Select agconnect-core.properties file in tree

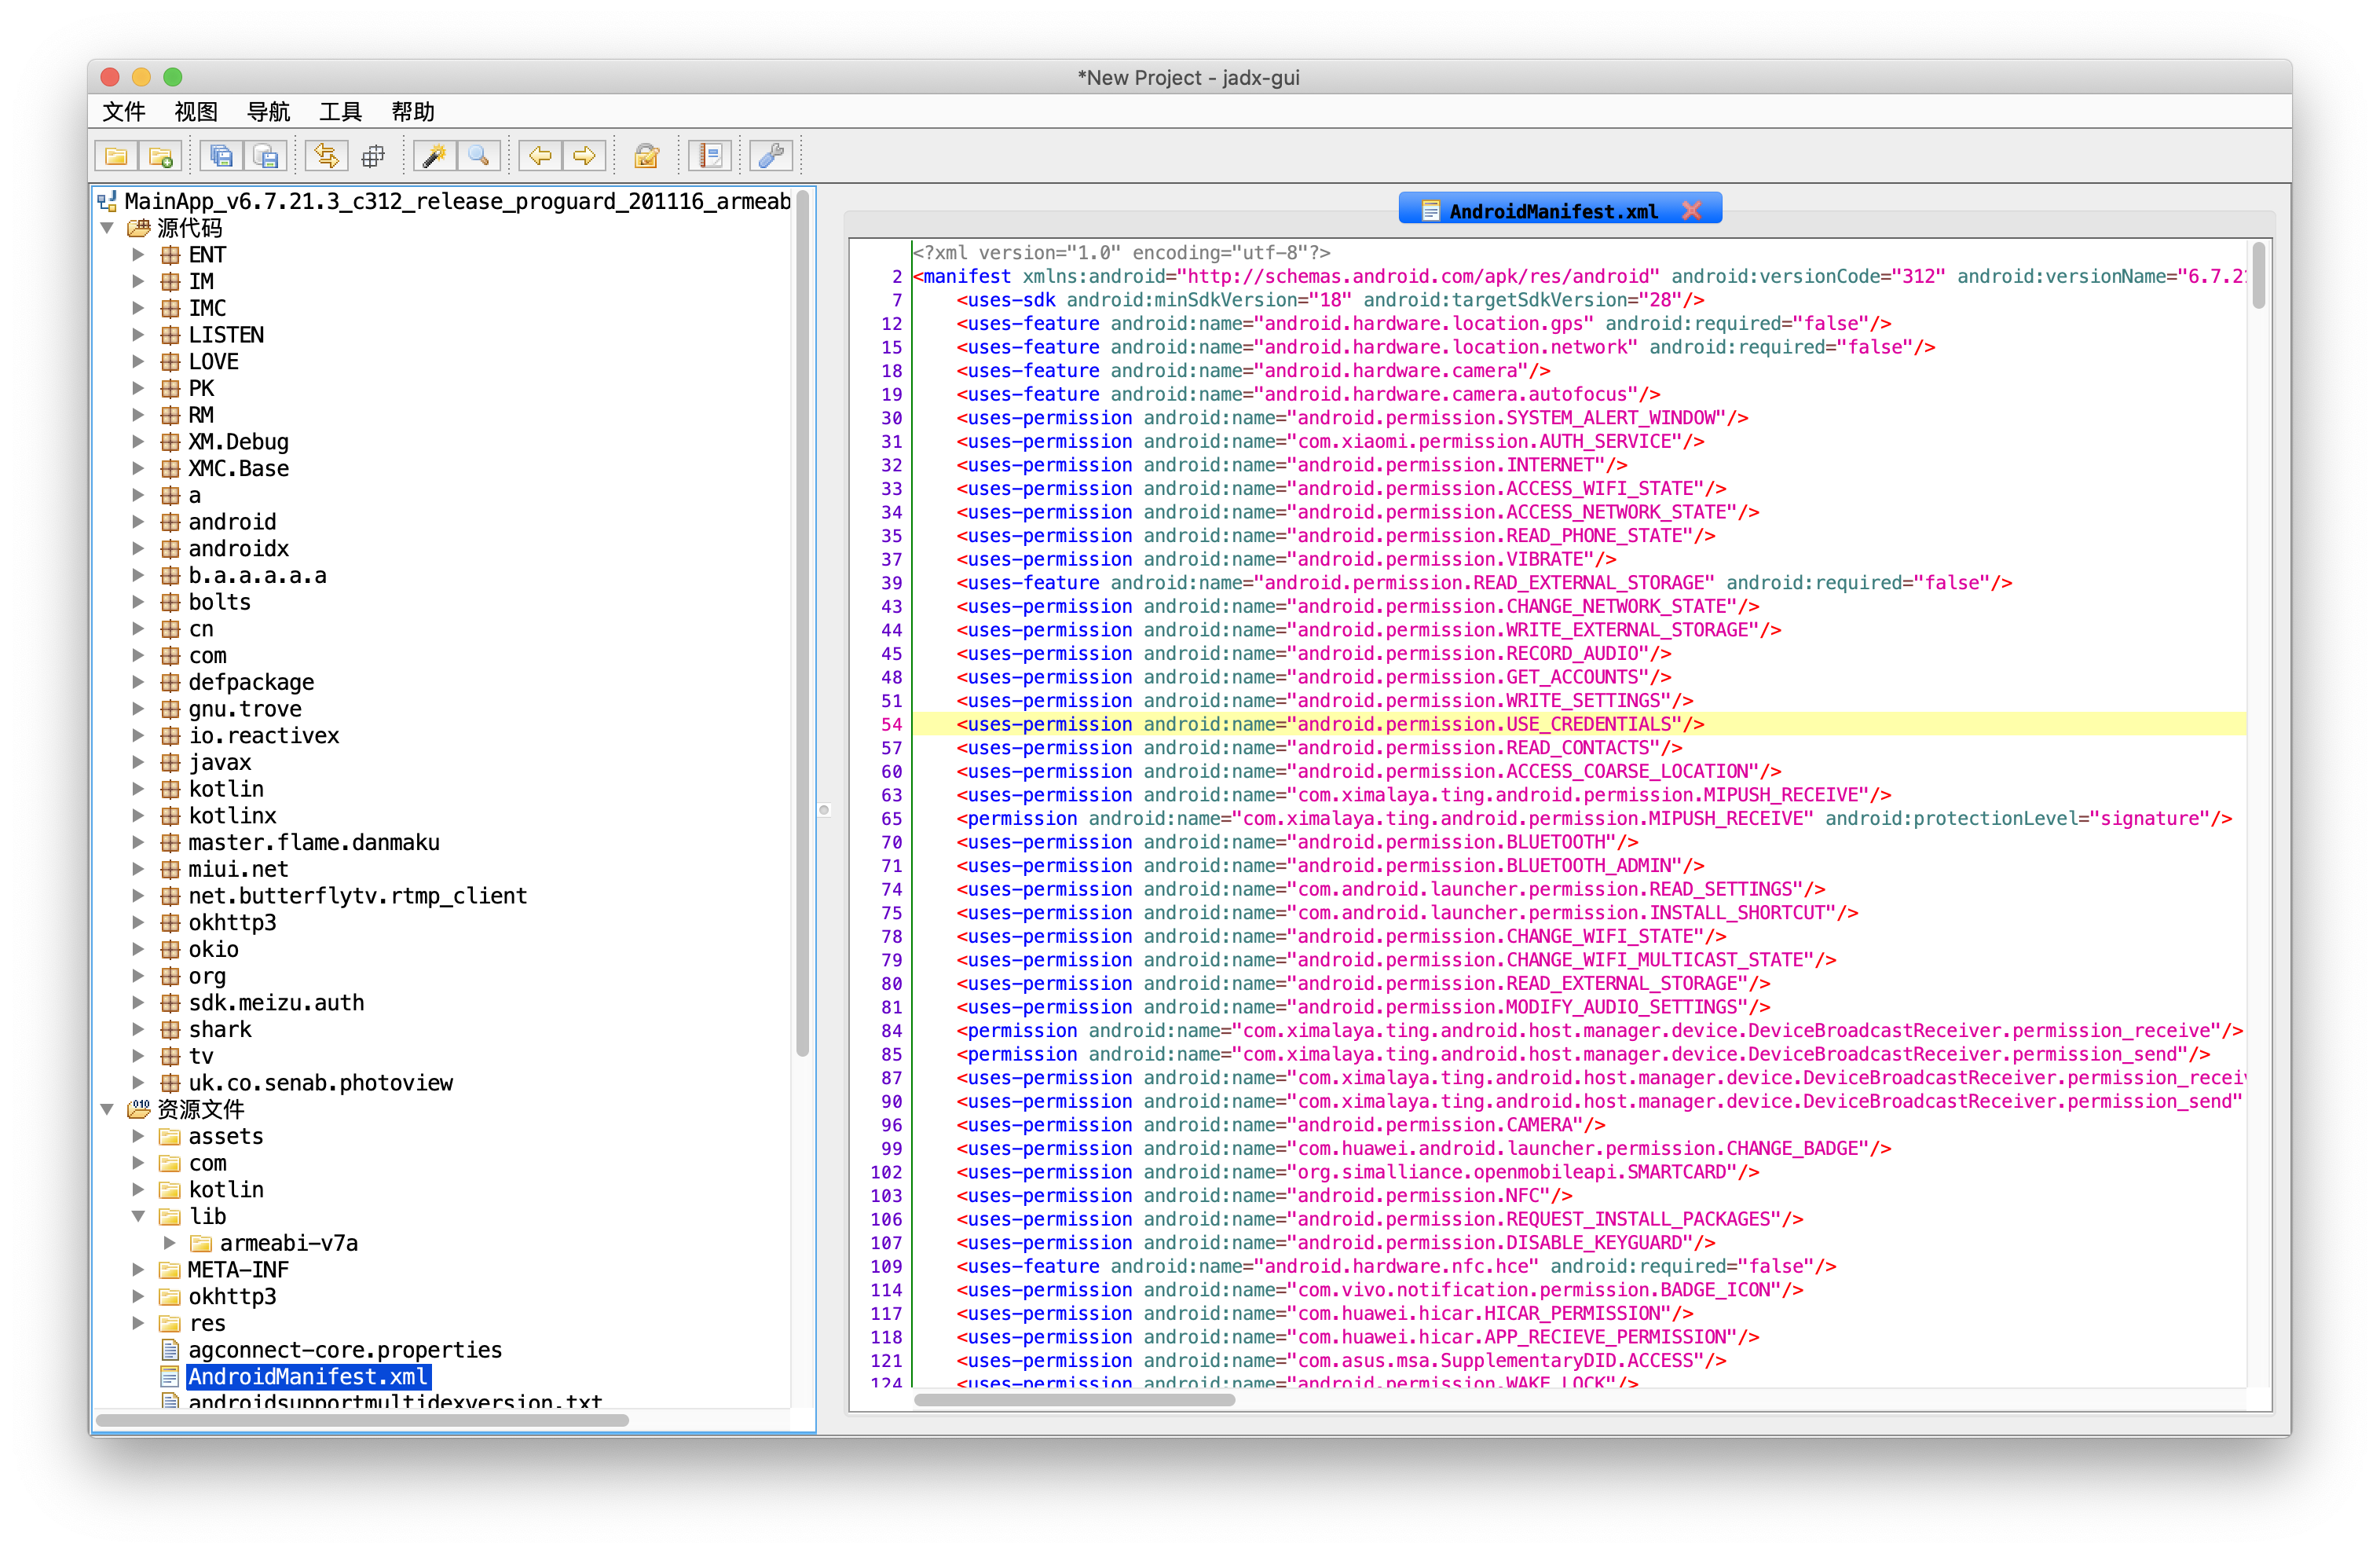tap(344, 1350)
